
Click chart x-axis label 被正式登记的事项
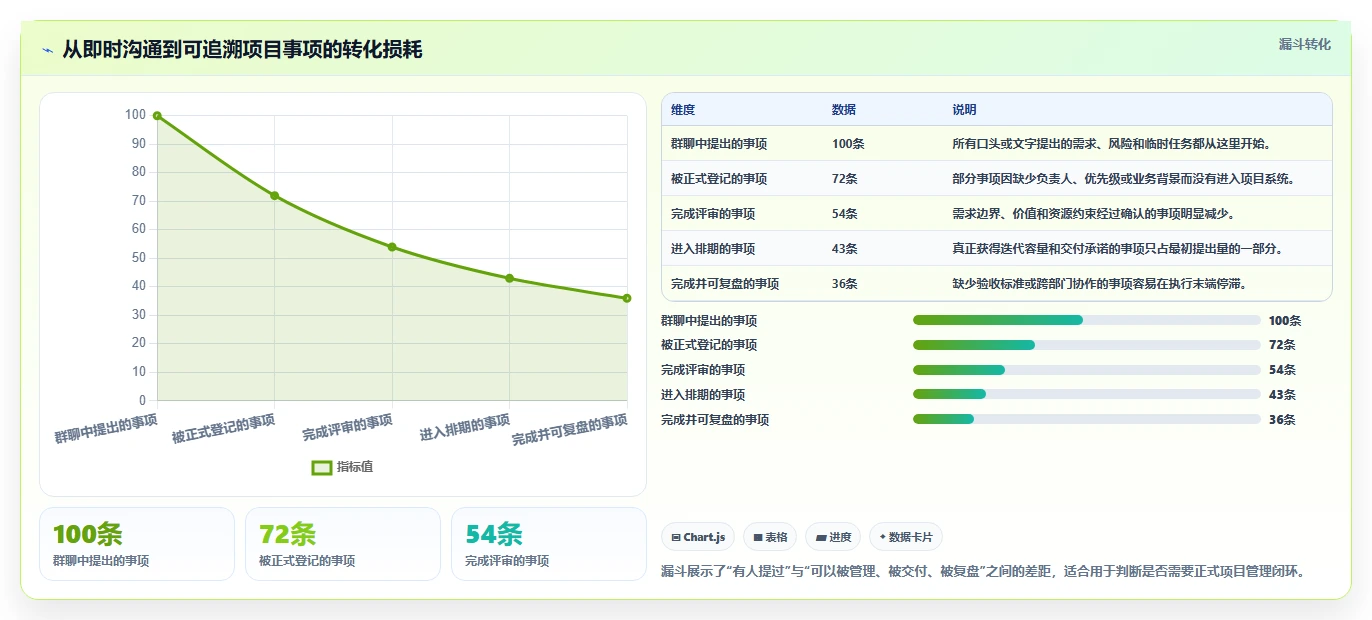(x=223, y=429)
